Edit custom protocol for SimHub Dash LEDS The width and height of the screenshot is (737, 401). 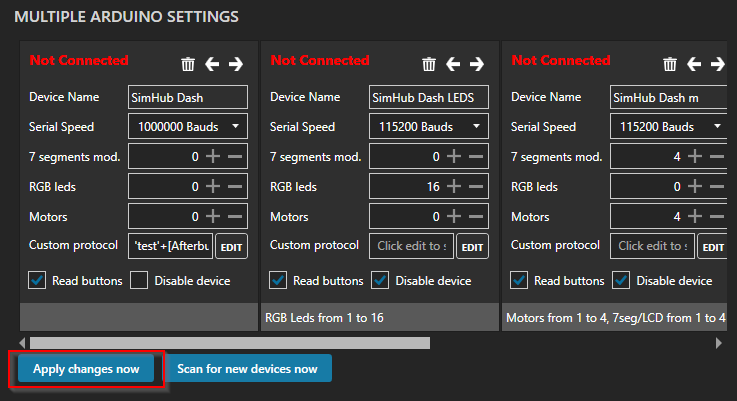[472, 247]
